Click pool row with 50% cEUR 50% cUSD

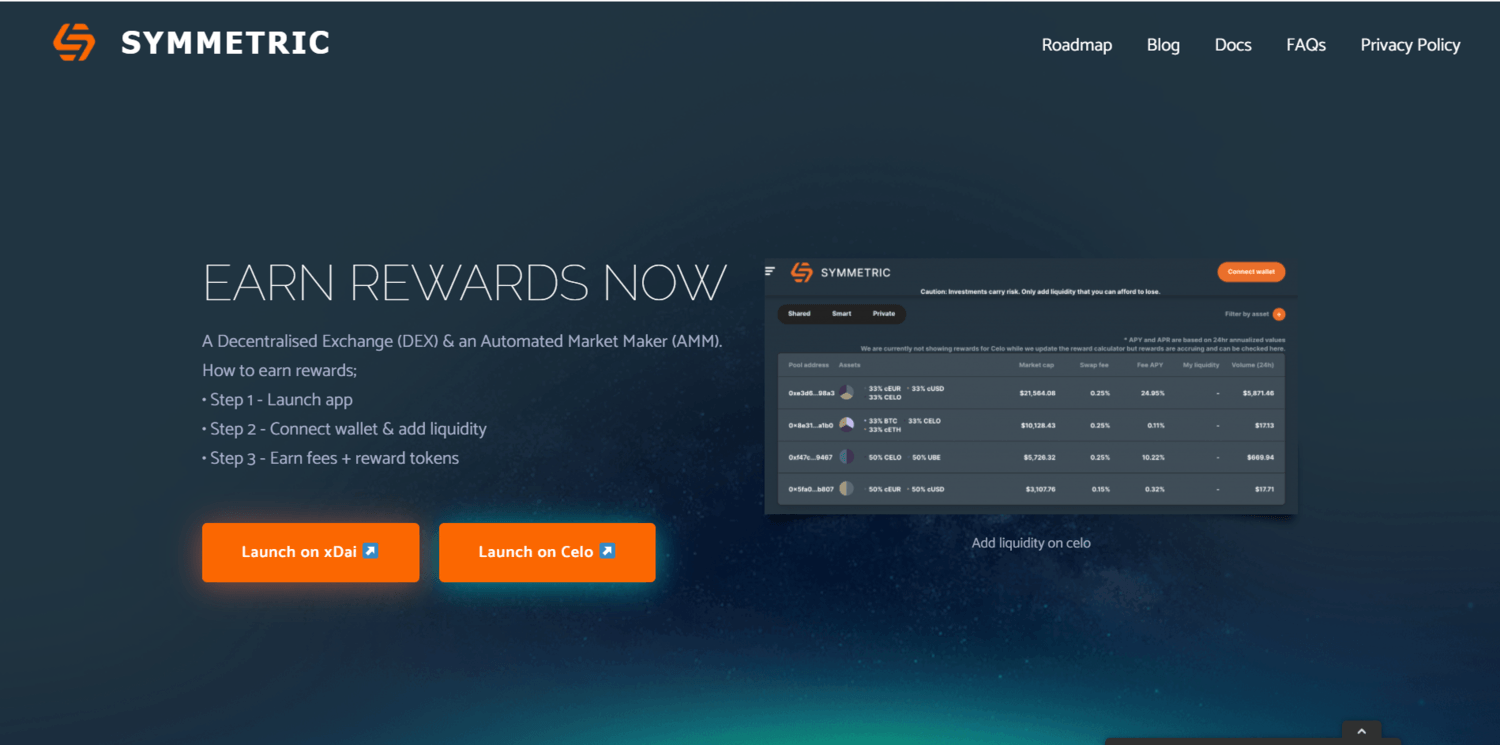coord(1031,489)
